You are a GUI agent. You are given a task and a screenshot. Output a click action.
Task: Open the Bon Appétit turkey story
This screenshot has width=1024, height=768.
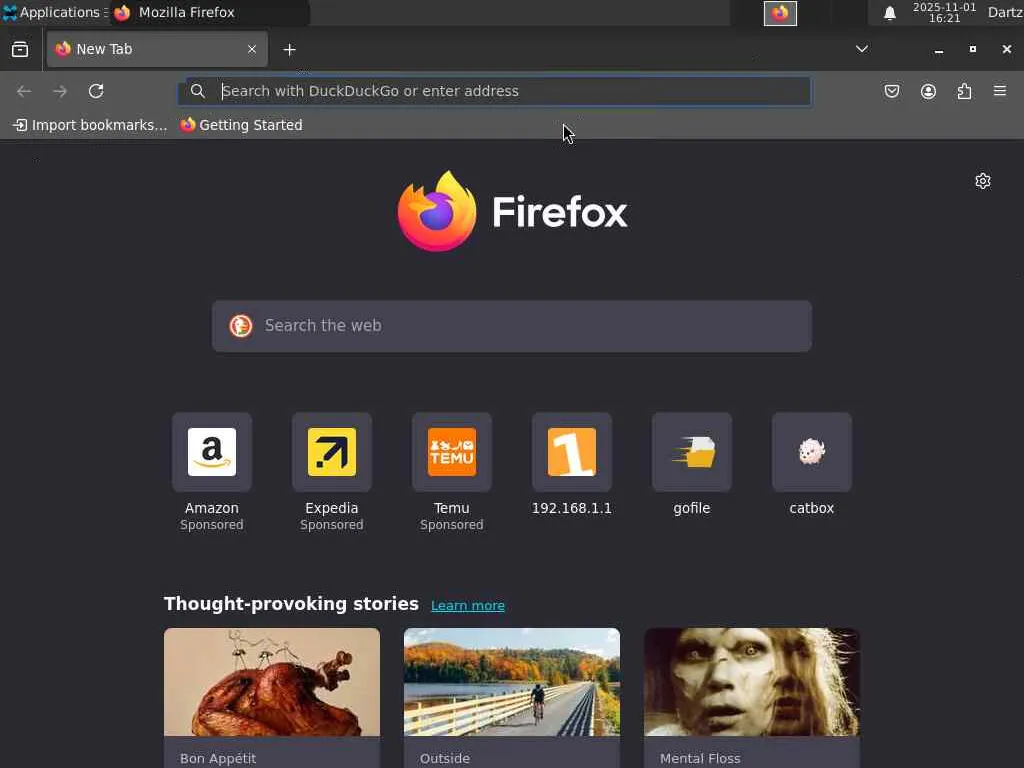(272, 697)
